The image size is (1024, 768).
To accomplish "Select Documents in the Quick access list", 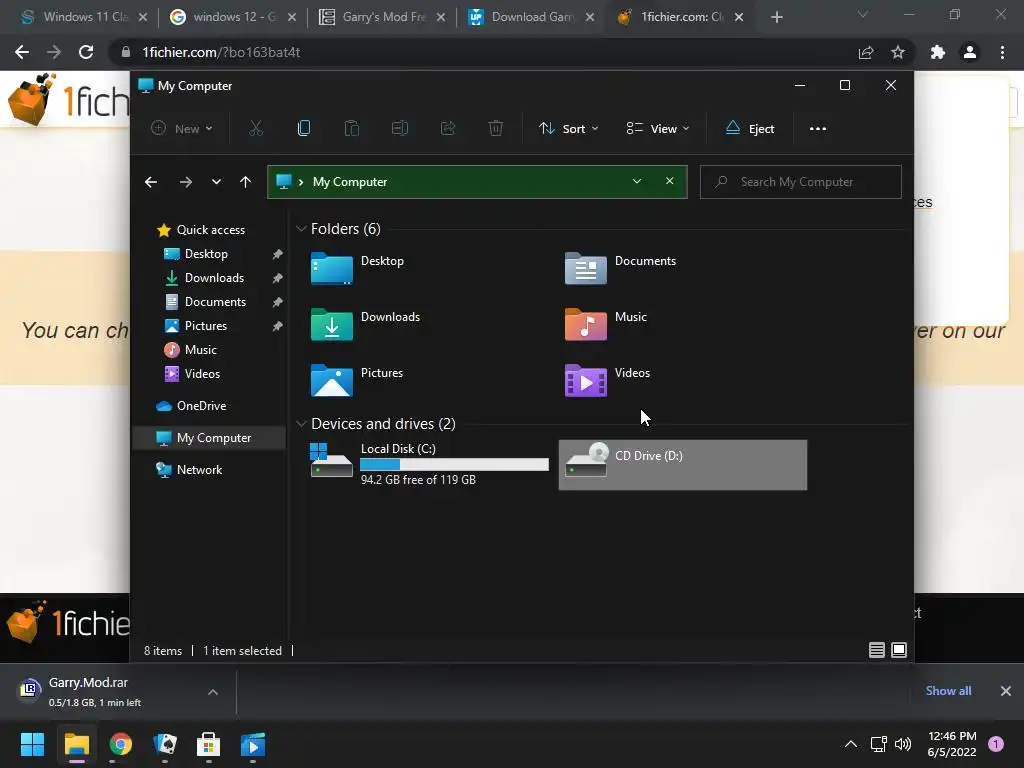I will 215,302.
